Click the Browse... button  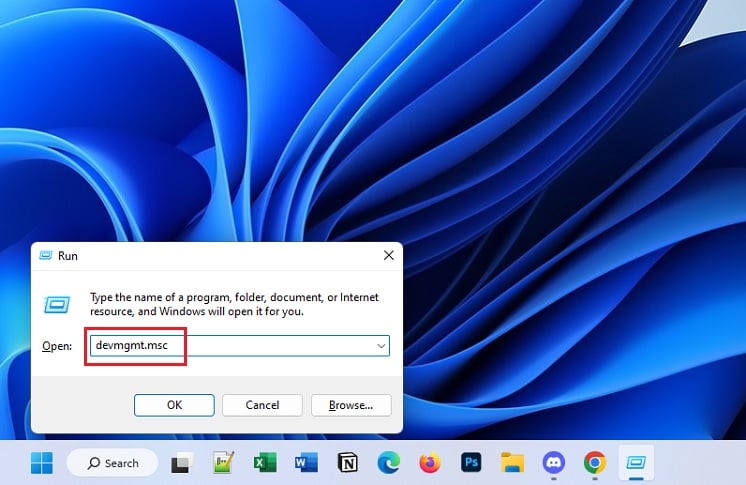351,405
